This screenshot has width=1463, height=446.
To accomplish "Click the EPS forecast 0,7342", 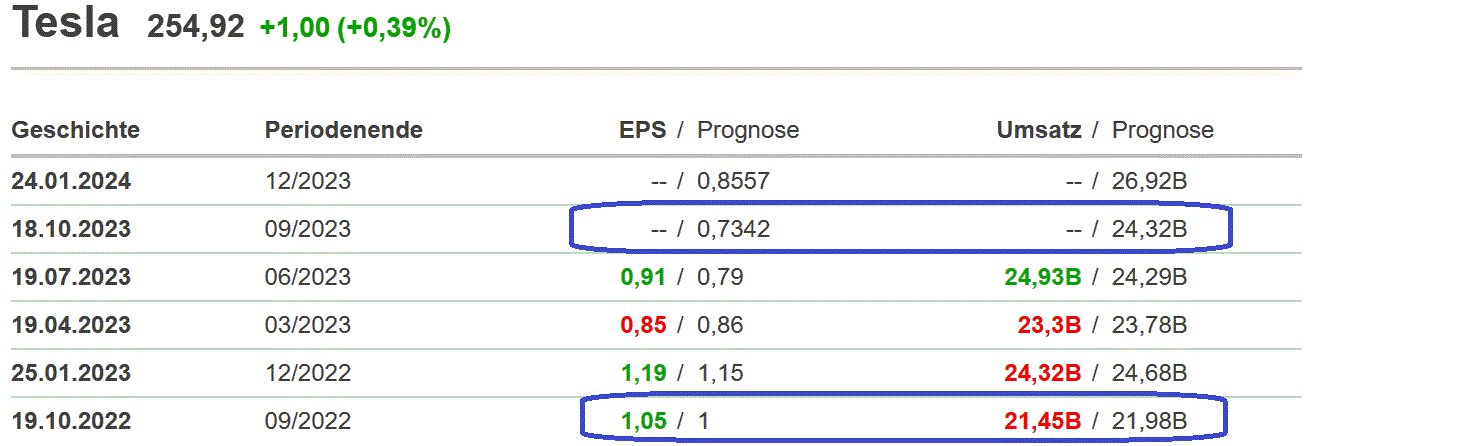I will pos(733,229).
